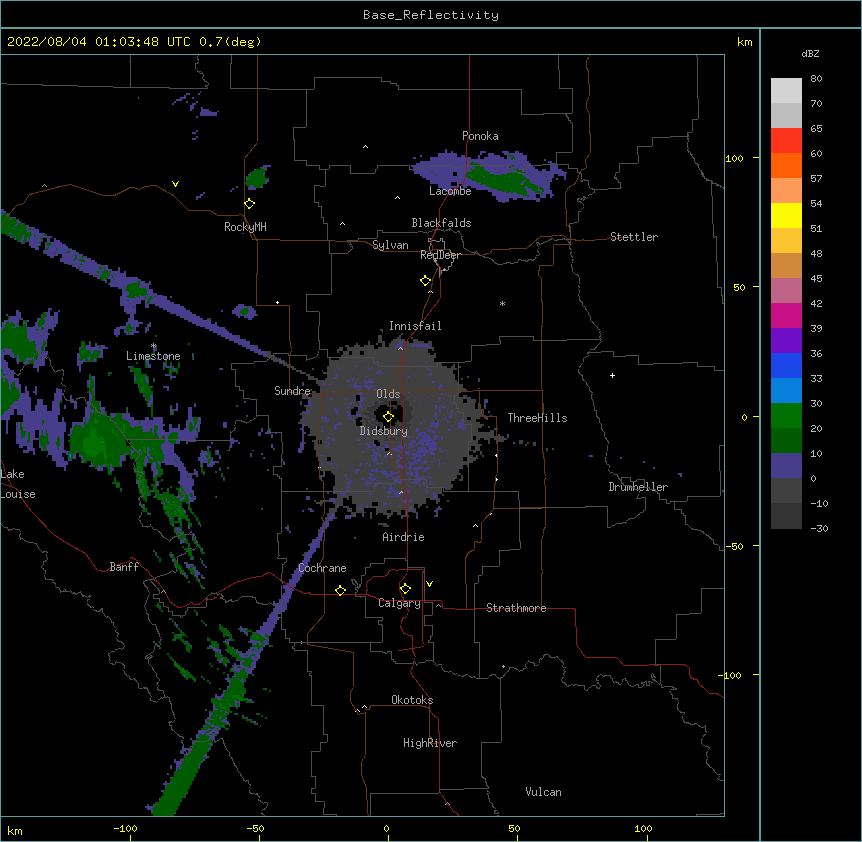This screenshot has height=842, width=862.
Task: Click the Okotoks label
Action: point(412,700)
